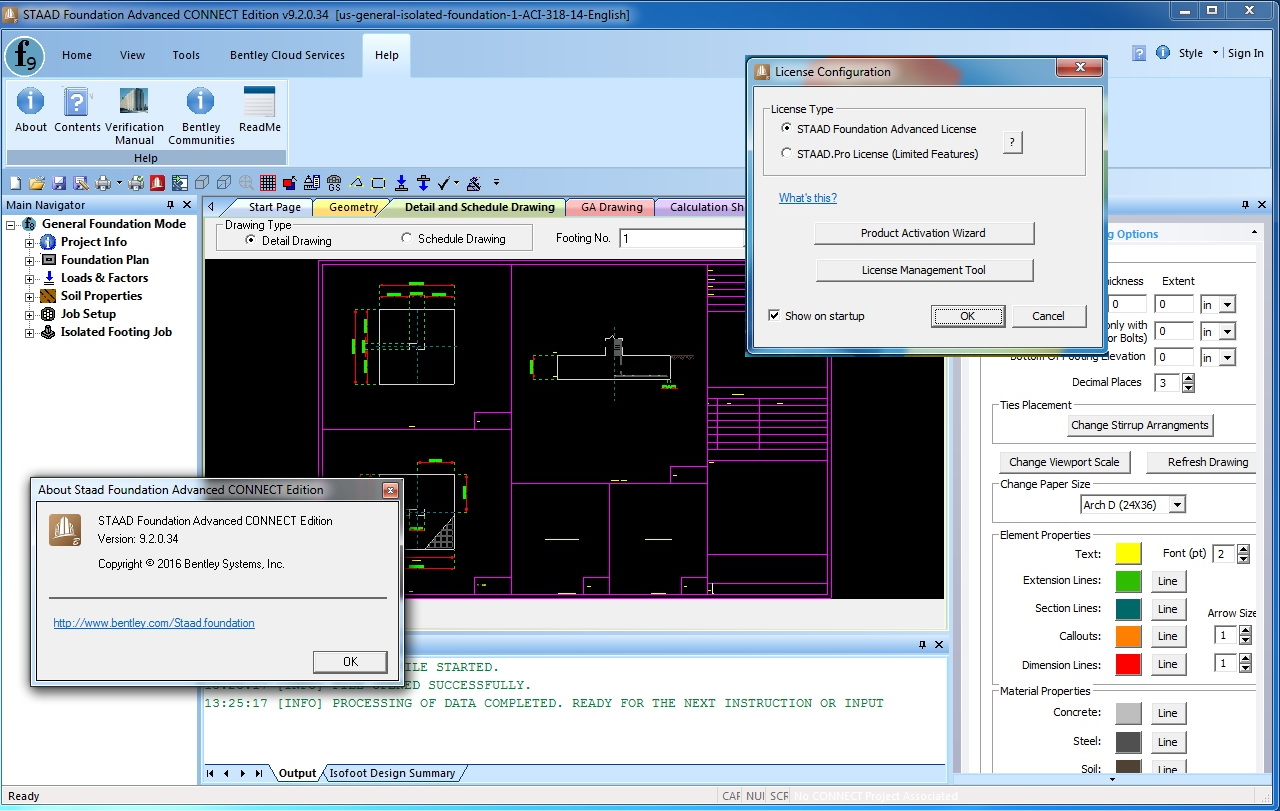
Task: Select STAAD.Pro License (Limited Features) option
Action: click(x=788, y=154)
